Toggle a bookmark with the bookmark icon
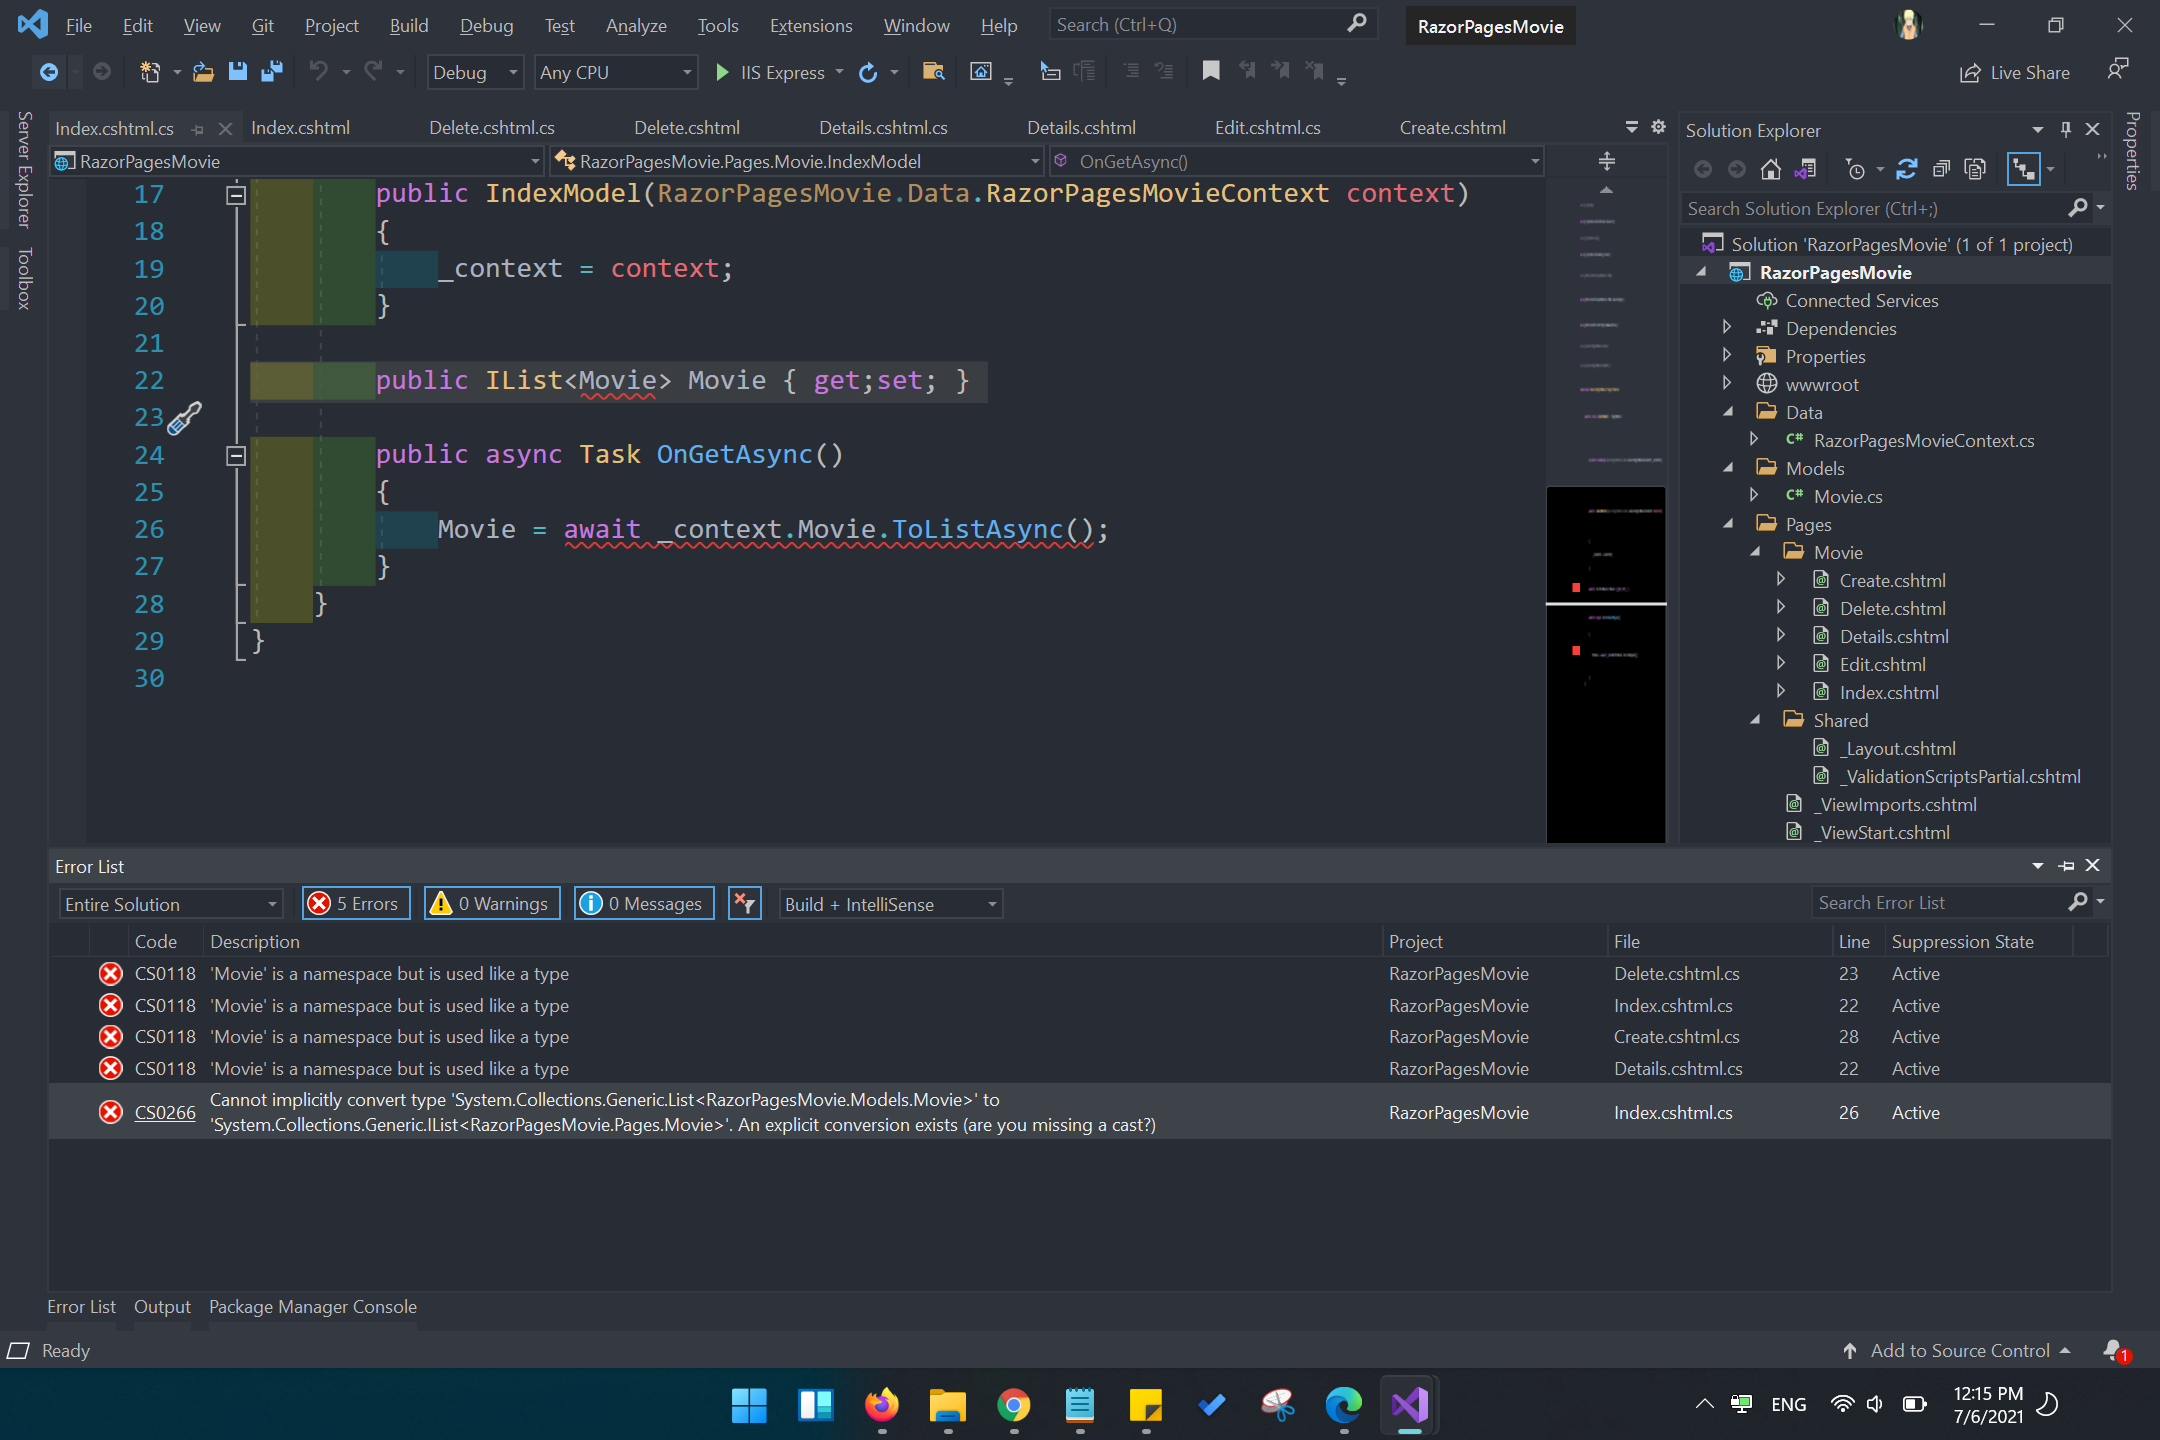The image size is (2160, 1440). (x=1211, y=71)
